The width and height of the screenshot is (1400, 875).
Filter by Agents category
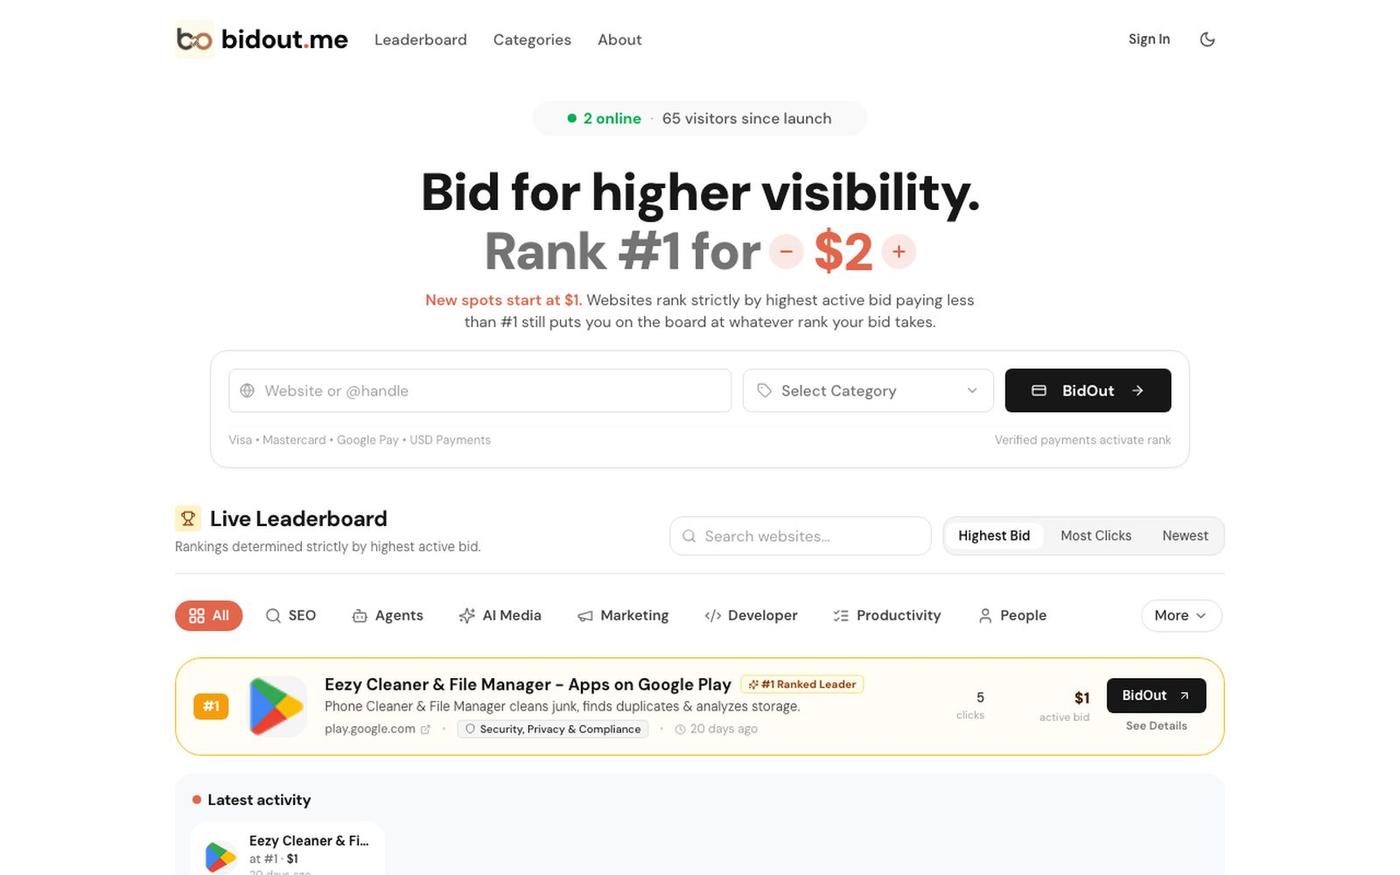[x=388, y=615]
